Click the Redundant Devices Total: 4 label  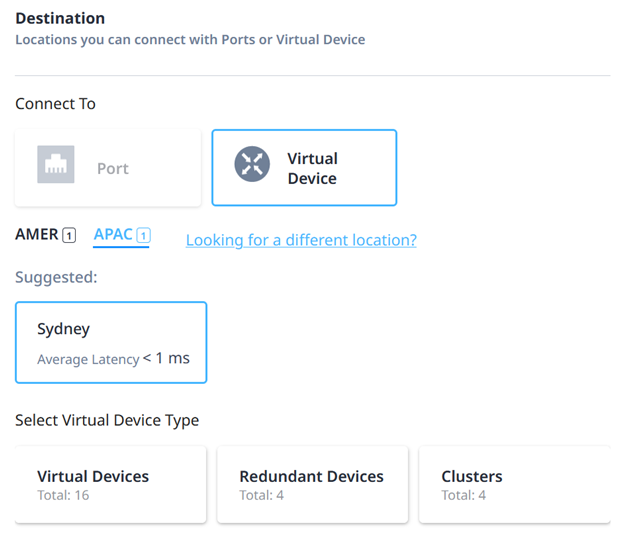(261, 495)
